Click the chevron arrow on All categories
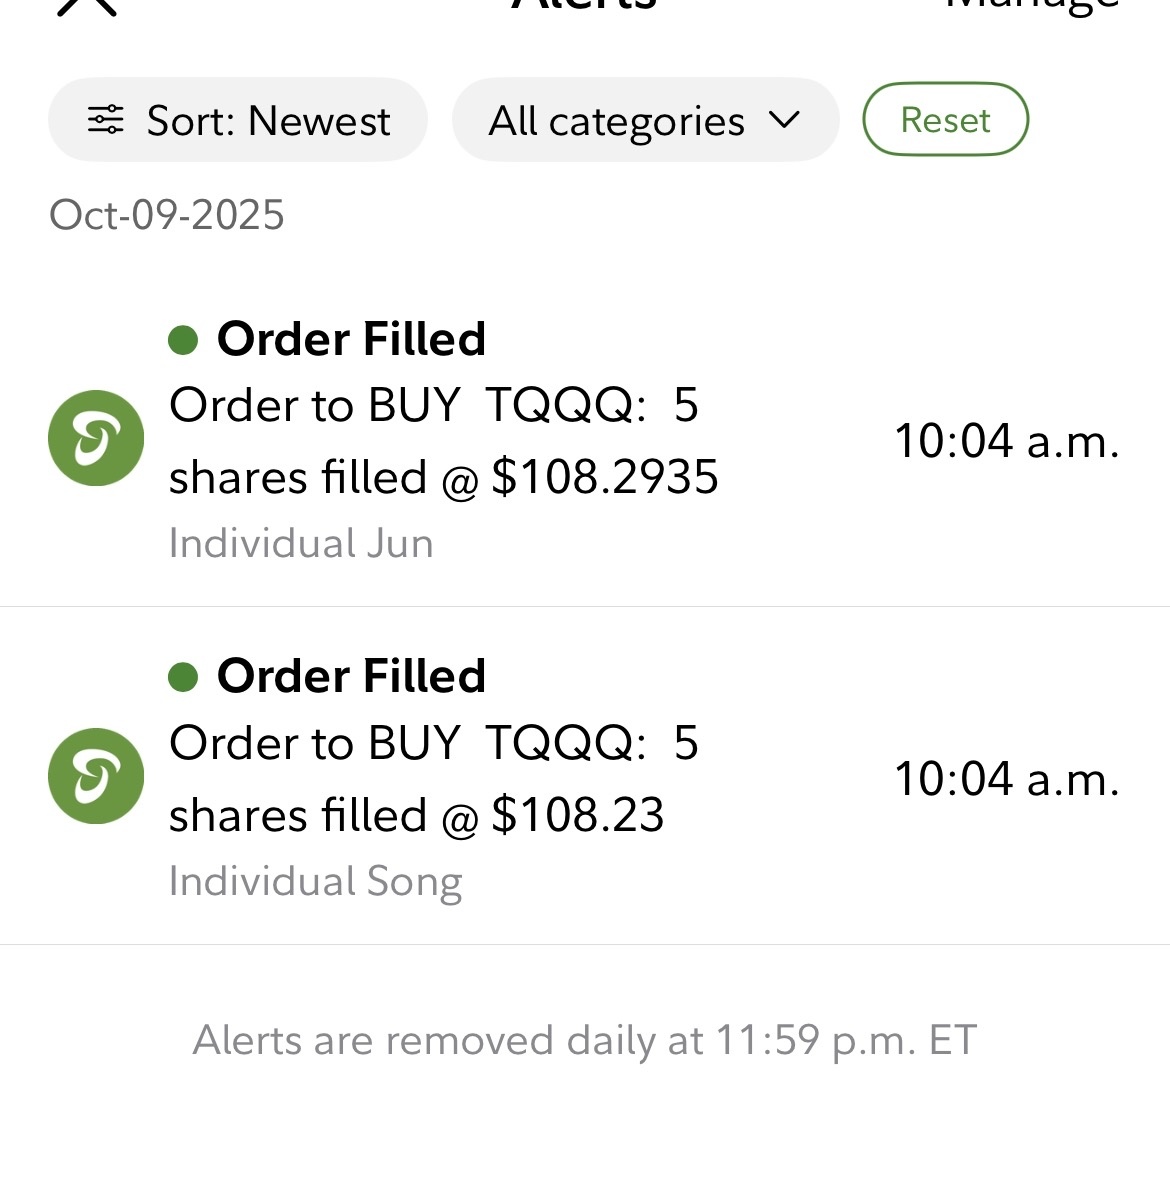This screenshot has width=1170, height=1188. pyautogui.click(x=785, y=120)
